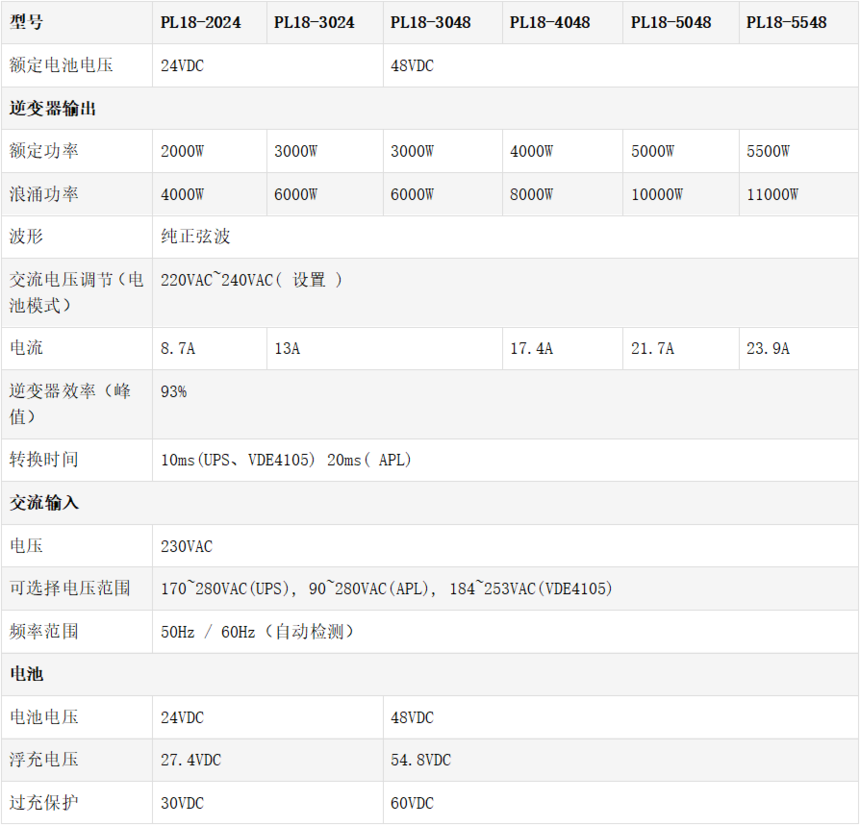Select the 逆变器效率 row label
The height and width of the screenshot is (826, 860).
coord(70,404)
